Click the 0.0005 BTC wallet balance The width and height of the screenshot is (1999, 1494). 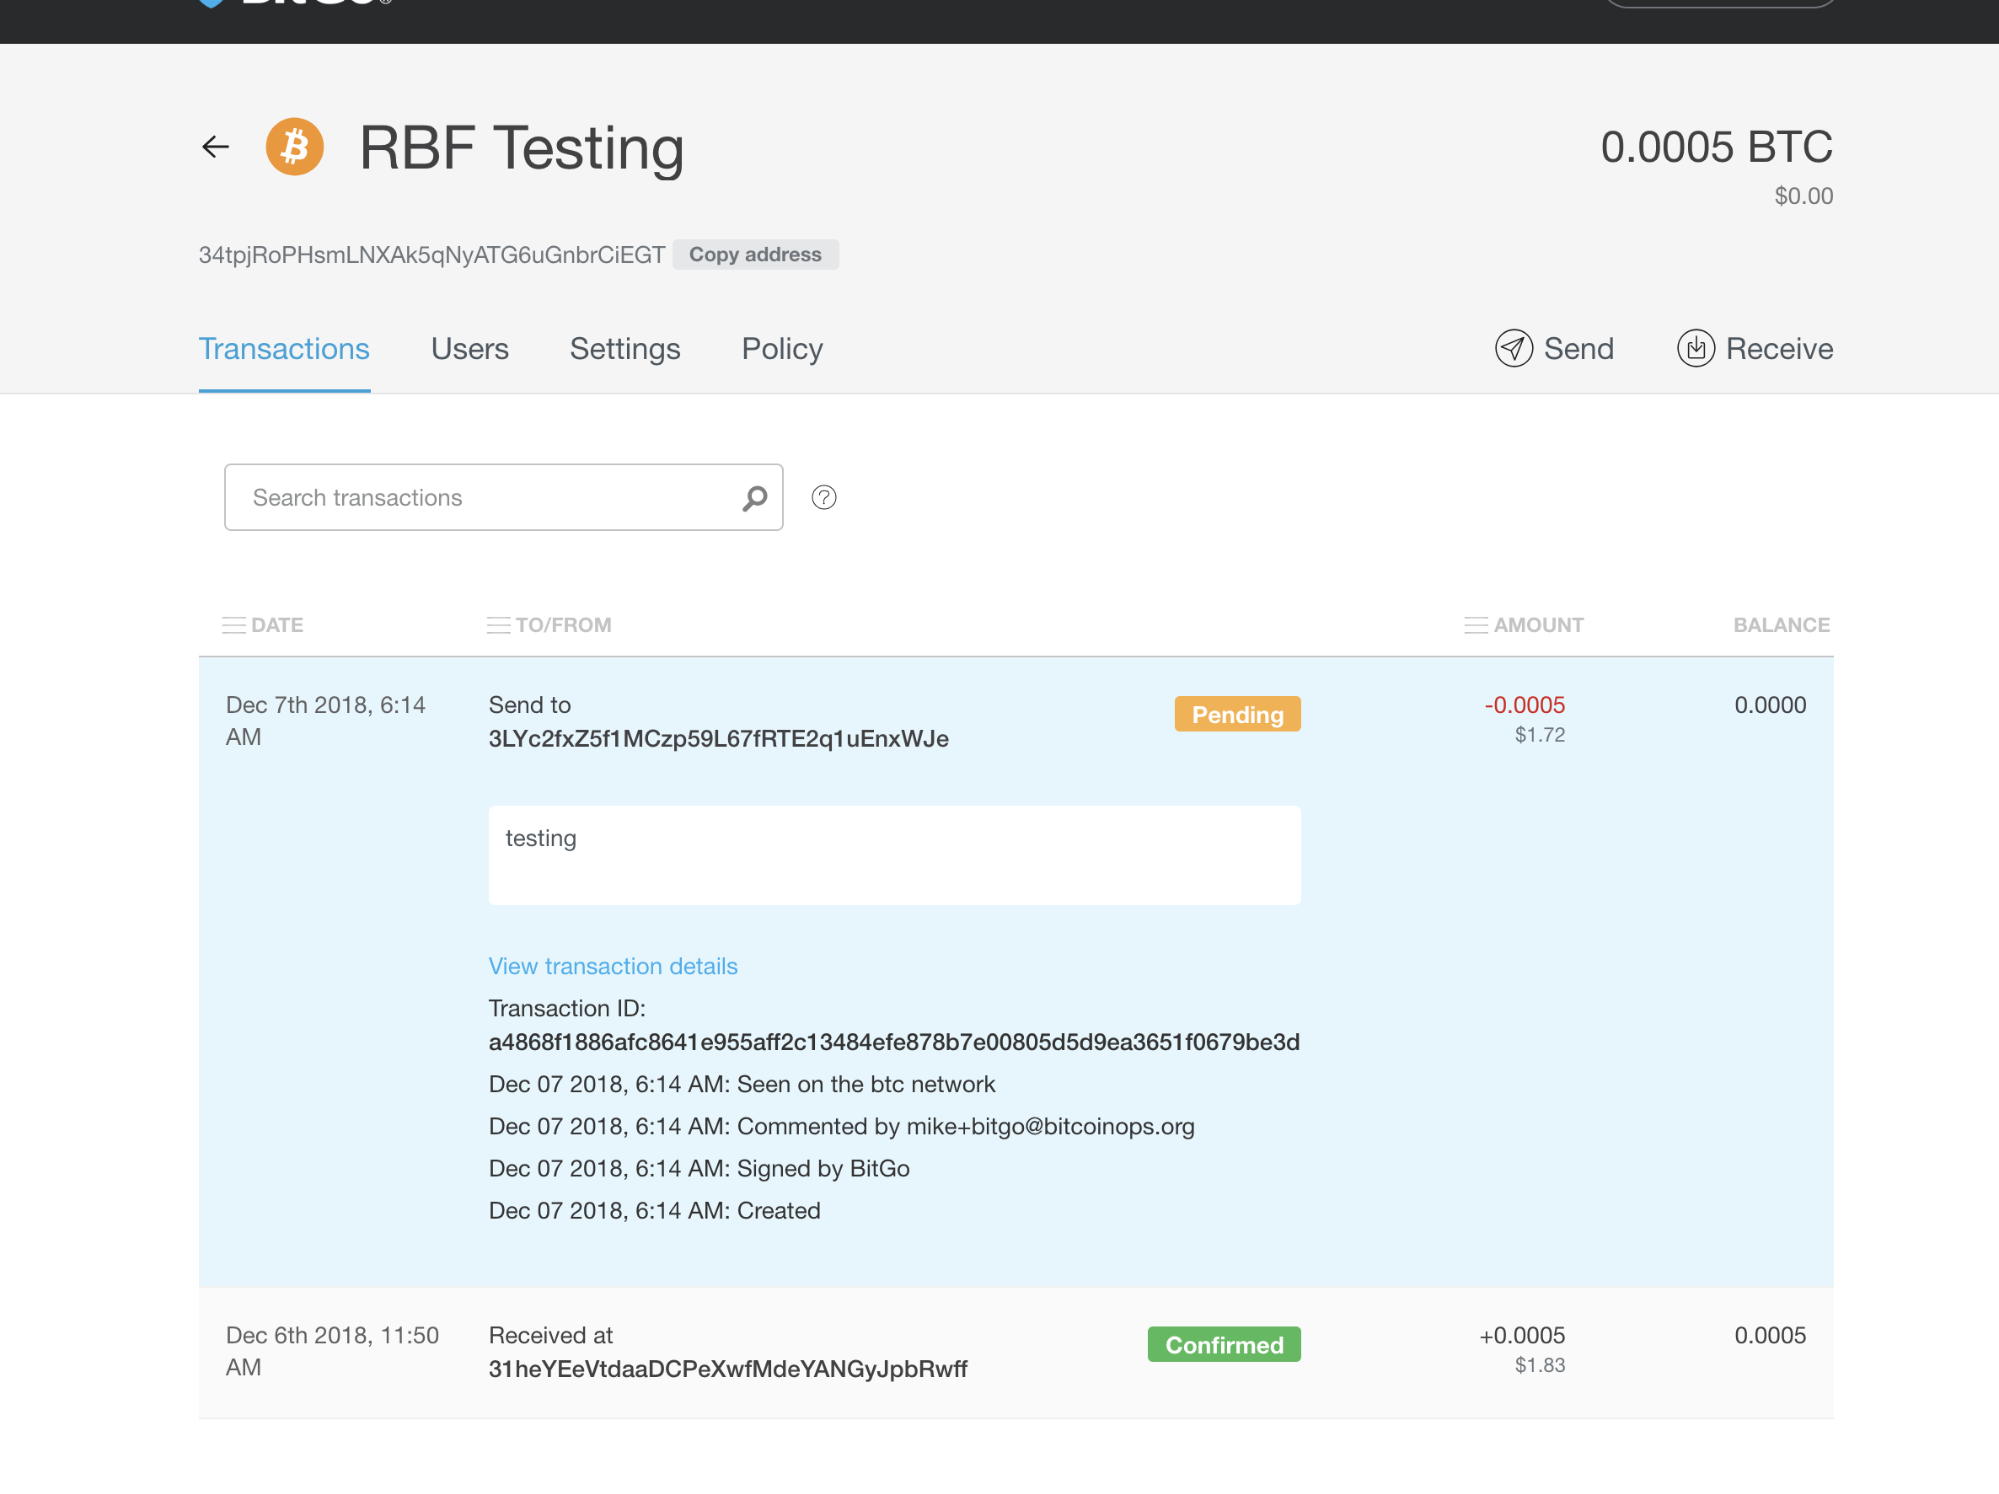[x=1717, y=147]
